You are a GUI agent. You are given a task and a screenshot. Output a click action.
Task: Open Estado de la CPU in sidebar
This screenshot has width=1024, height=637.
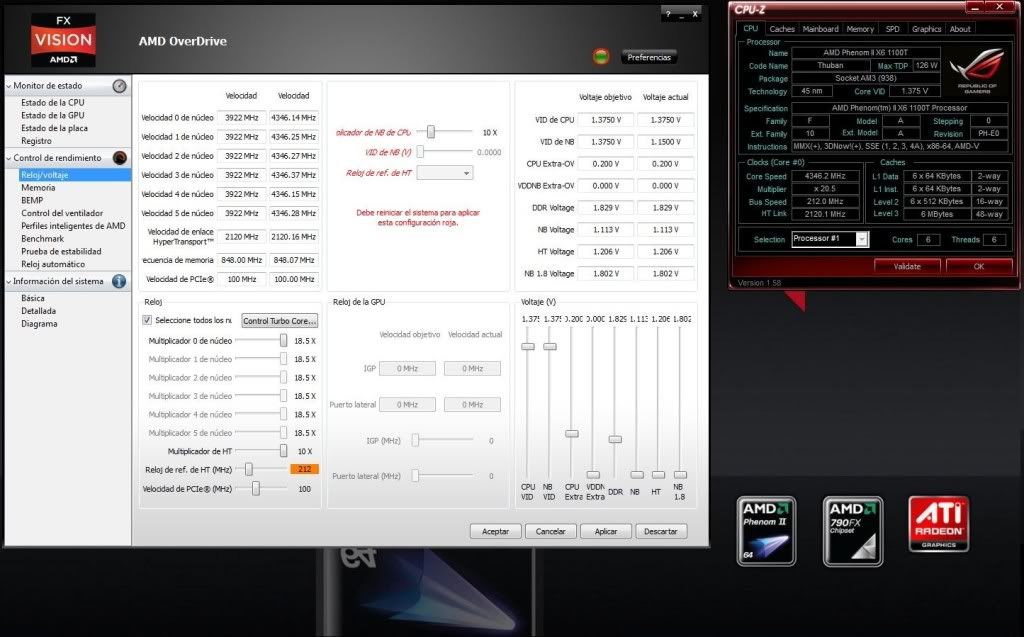tap(53, 103)
